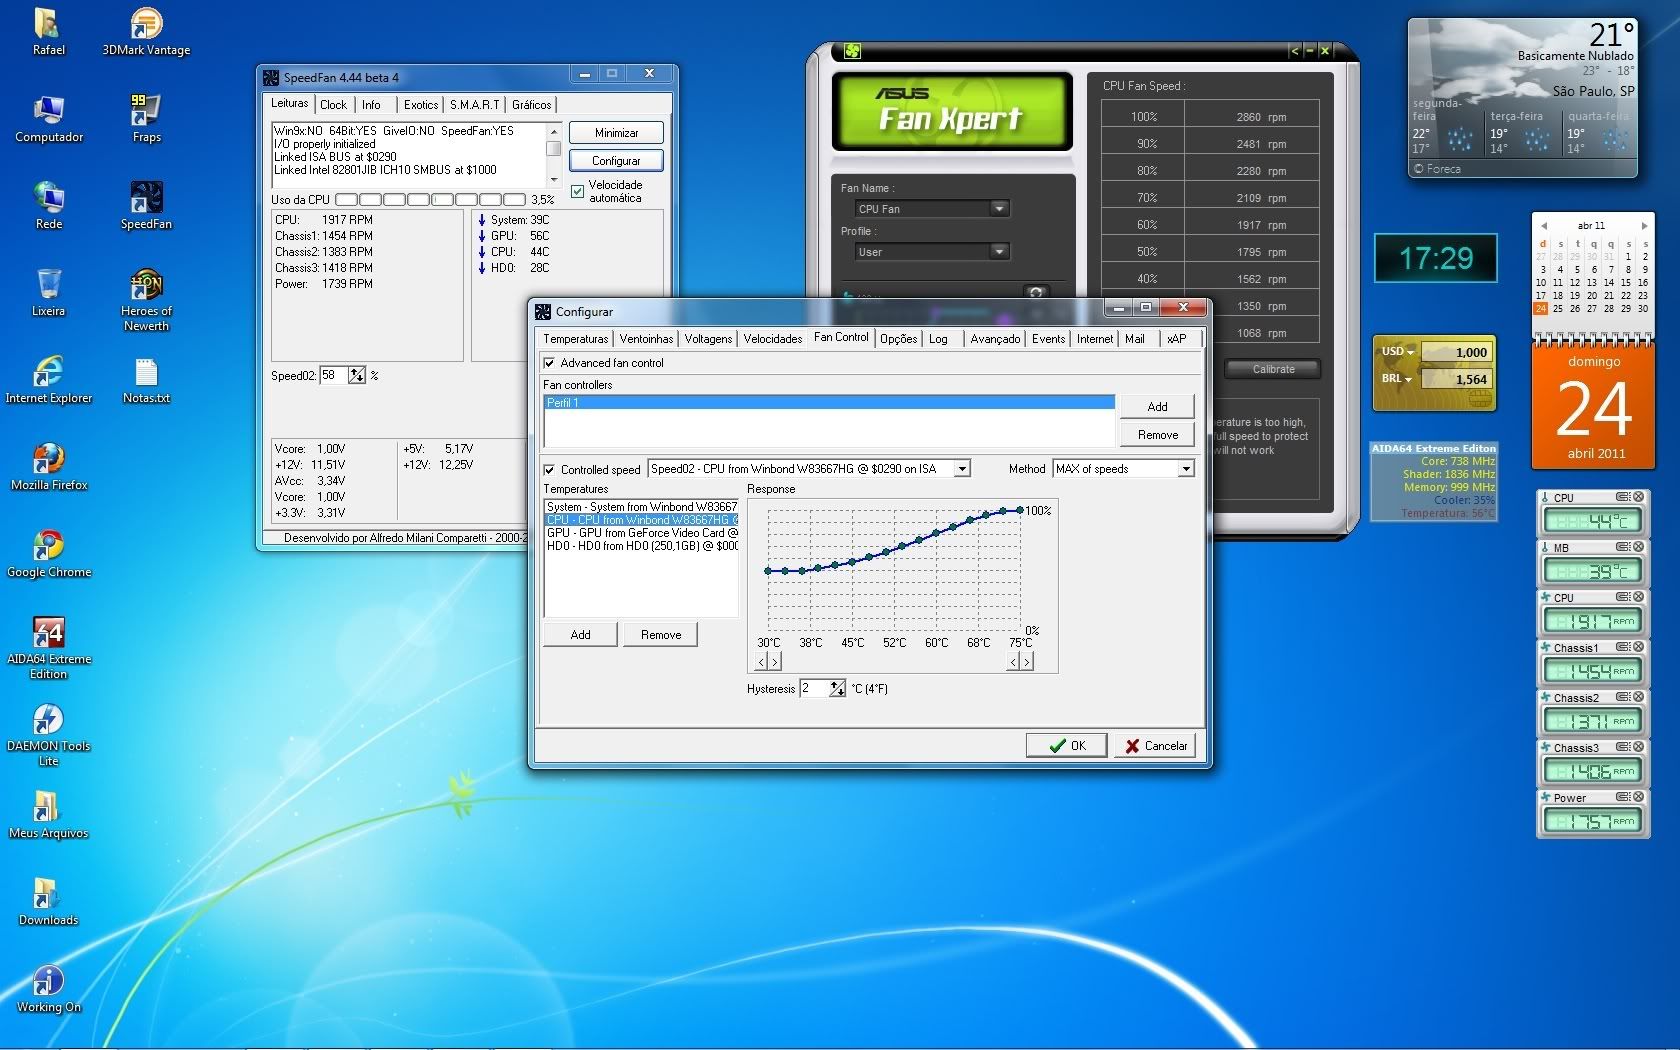Image resolution: width=1680 pixels, height=1050 pixels.
Task: Select the Lixeira recycle bin icon
Action: (48, 293)
